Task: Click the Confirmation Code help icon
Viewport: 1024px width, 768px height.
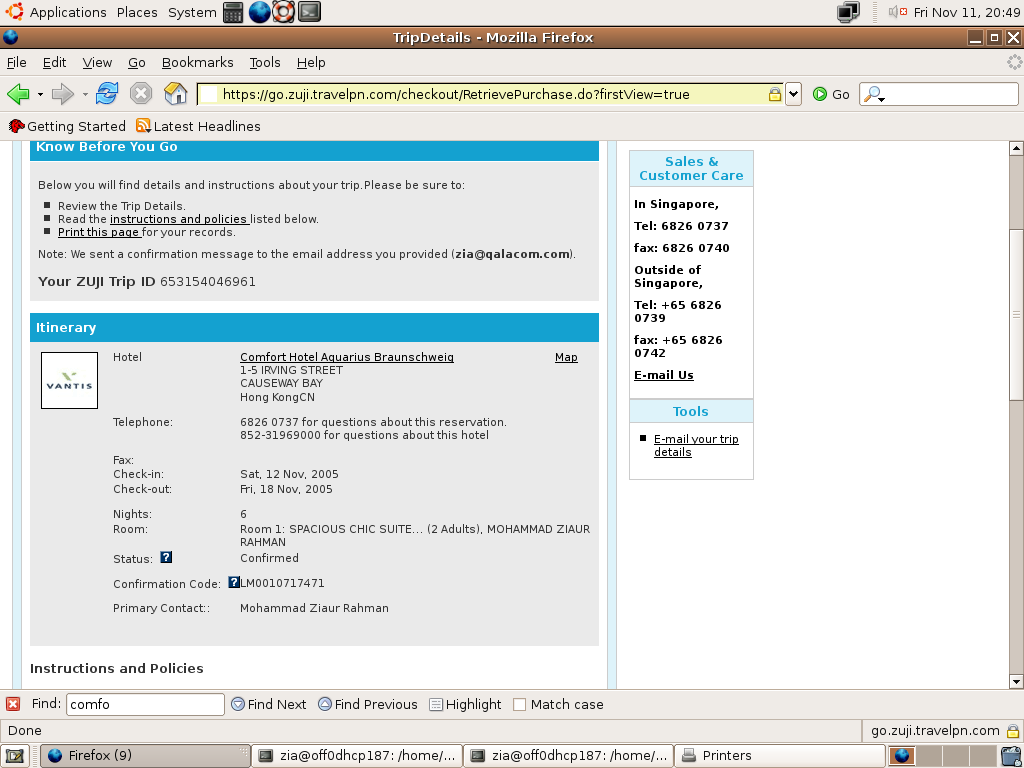Action: point(234,582)
